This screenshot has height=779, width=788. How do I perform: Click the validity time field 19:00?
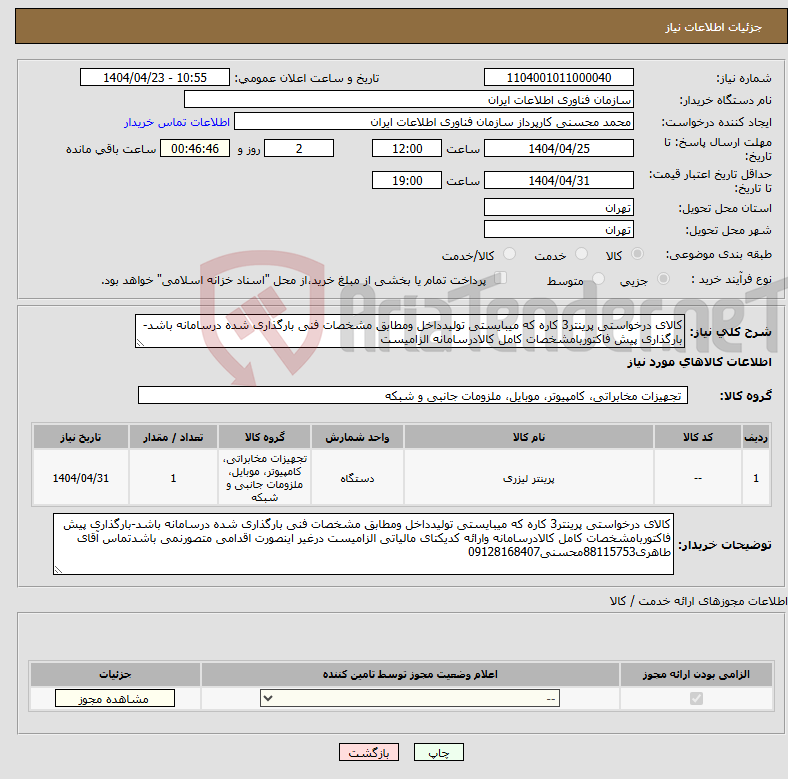(407, 180)
